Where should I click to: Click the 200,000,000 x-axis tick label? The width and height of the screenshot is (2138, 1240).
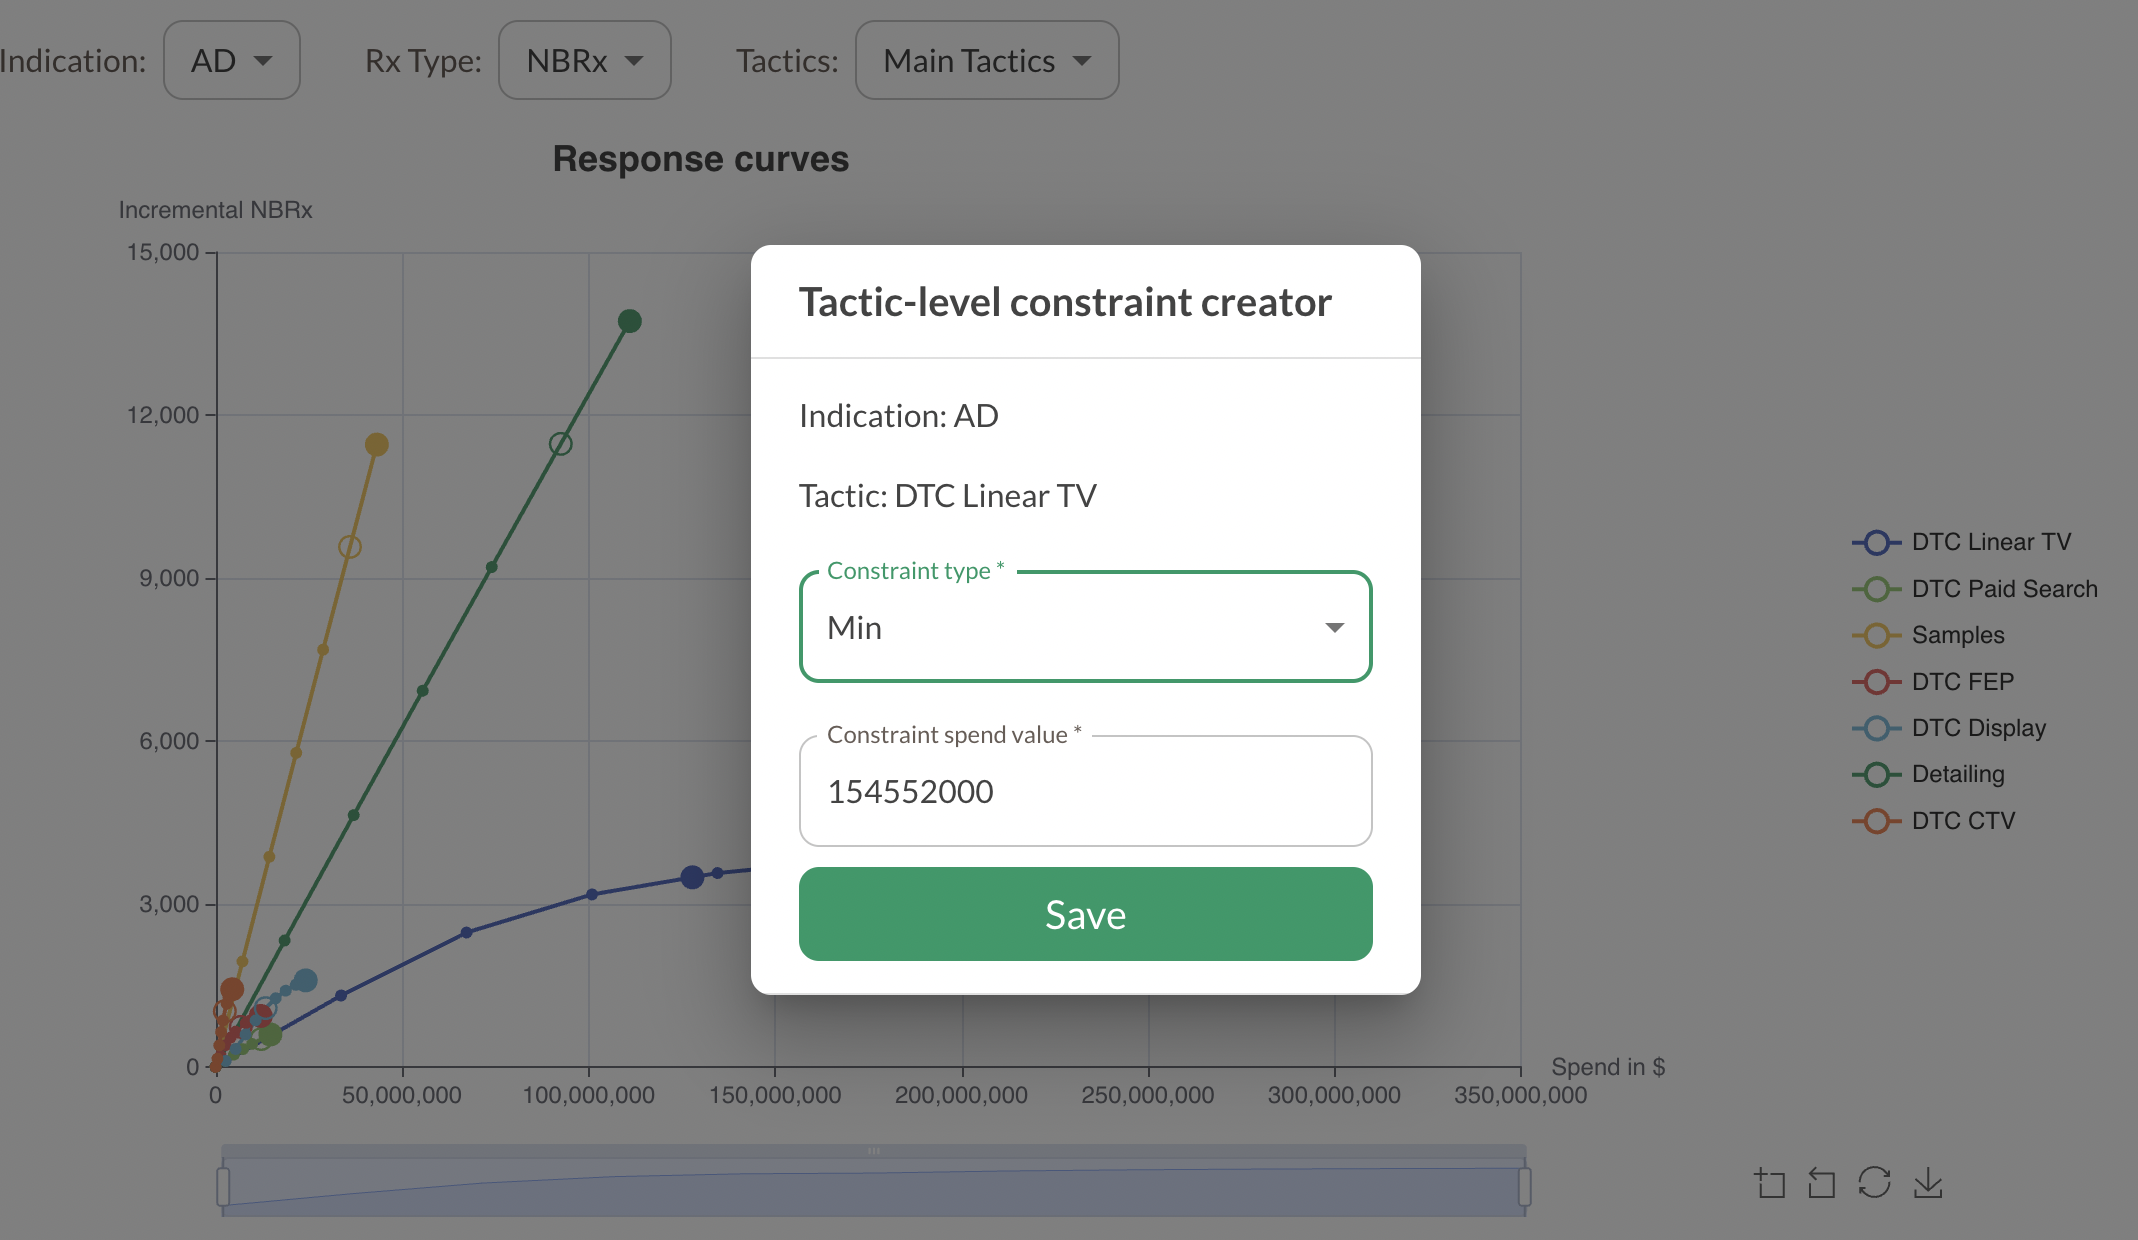[x=961, y=1095]
